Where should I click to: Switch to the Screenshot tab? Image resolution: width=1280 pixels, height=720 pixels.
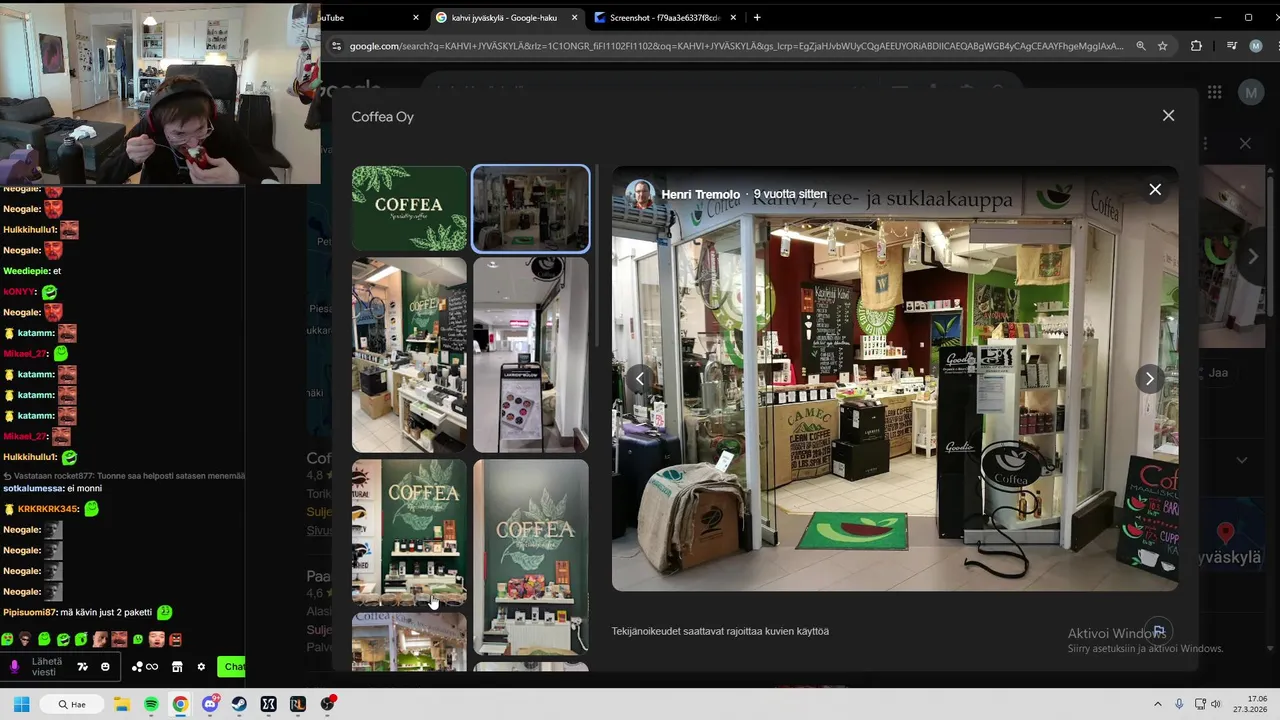coord(663,17)
